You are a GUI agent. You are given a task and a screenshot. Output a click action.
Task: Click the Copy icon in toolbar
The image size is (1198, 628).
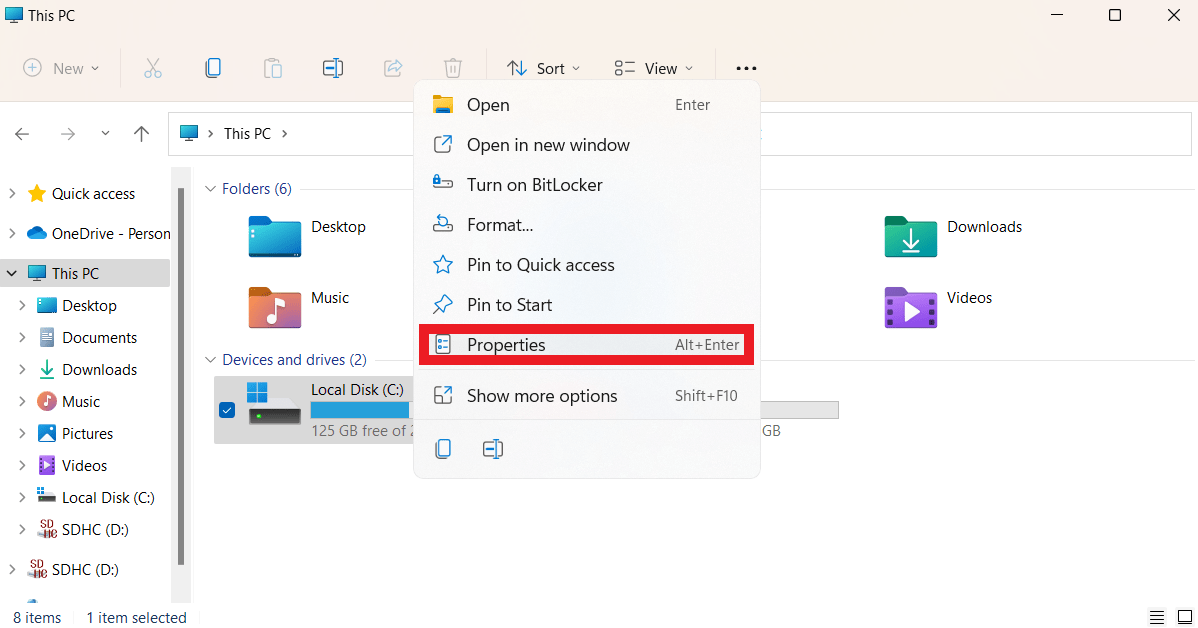(212, 68)
